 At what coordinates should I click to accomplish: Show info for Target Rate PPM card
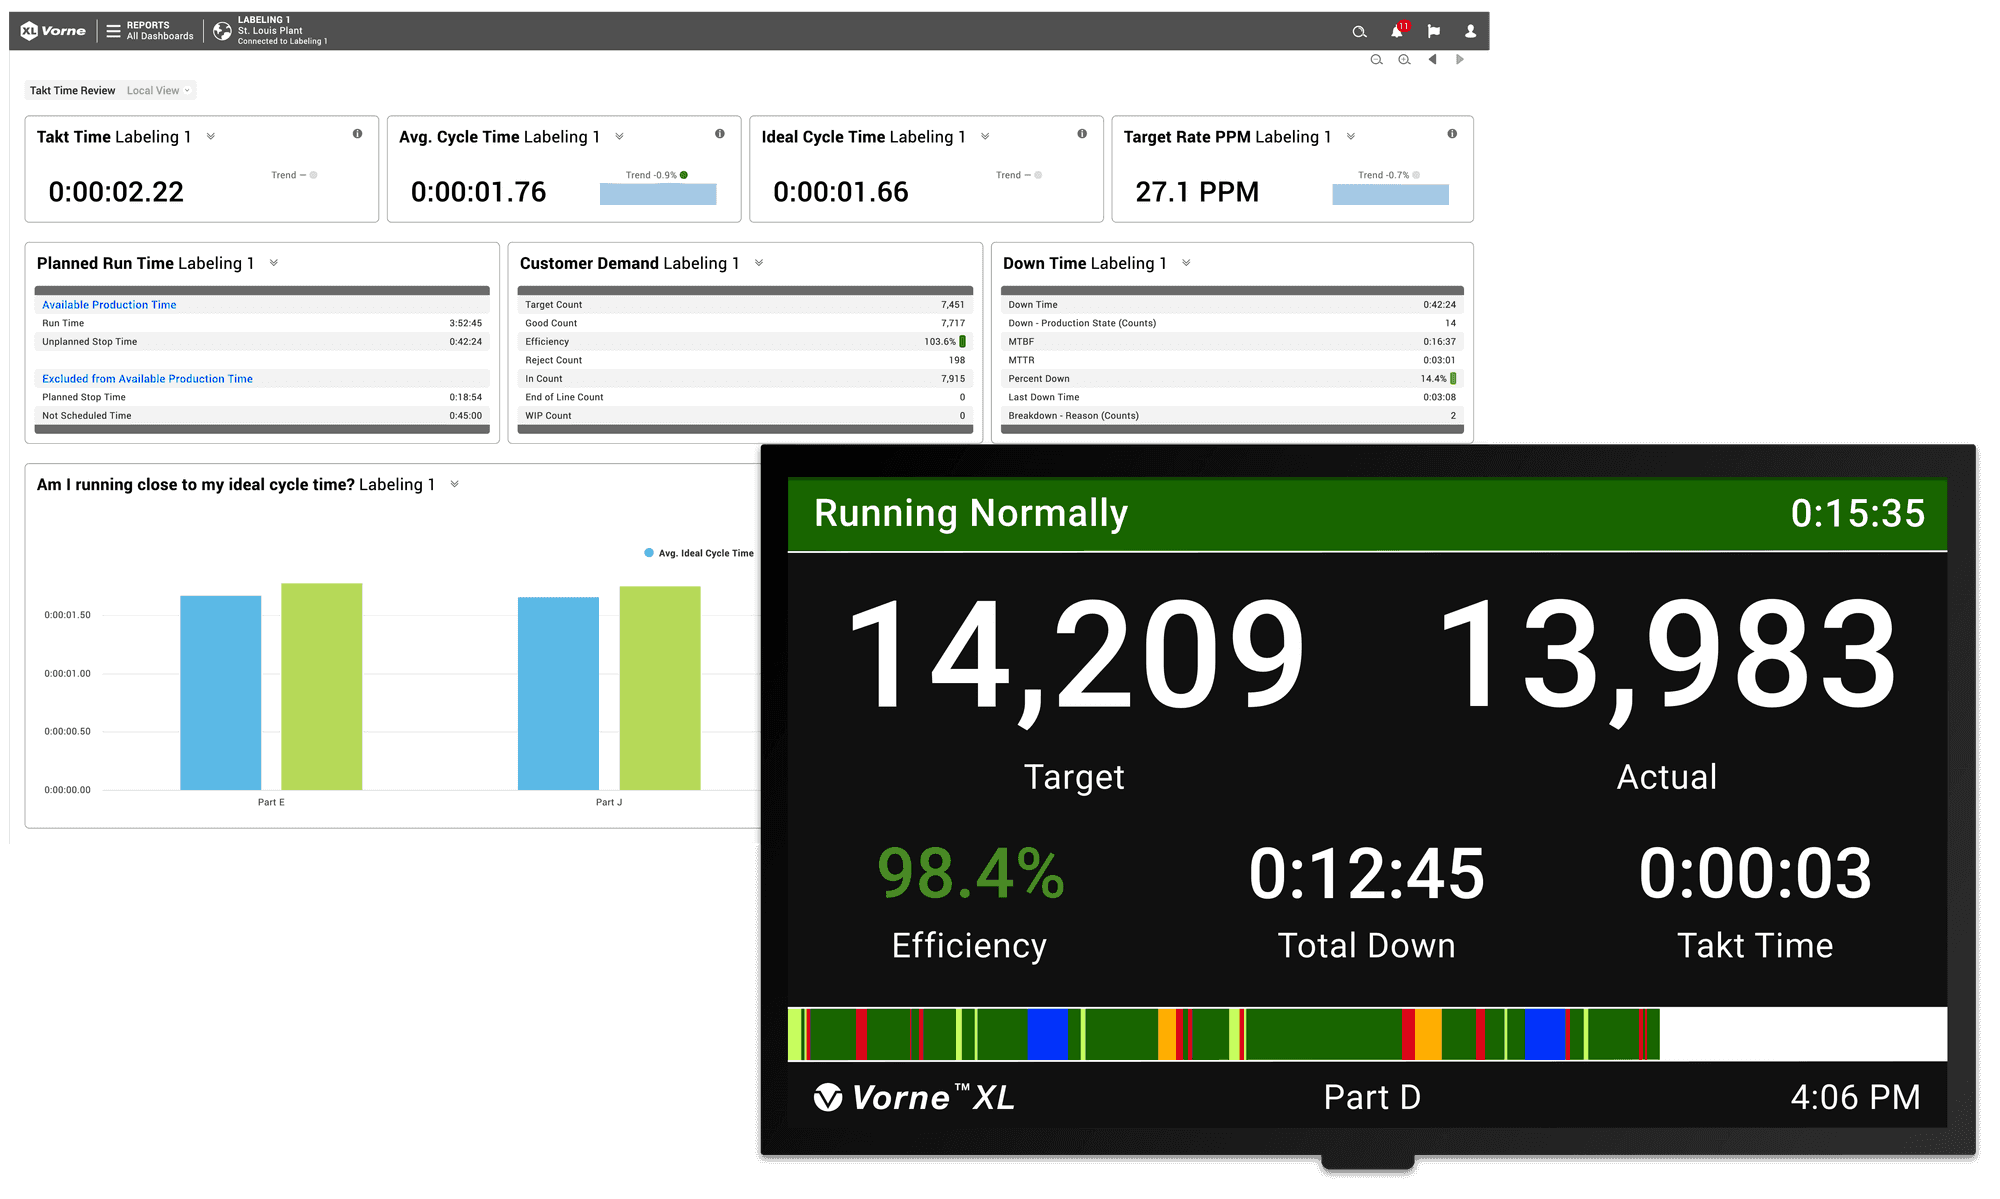point(1452,134)
